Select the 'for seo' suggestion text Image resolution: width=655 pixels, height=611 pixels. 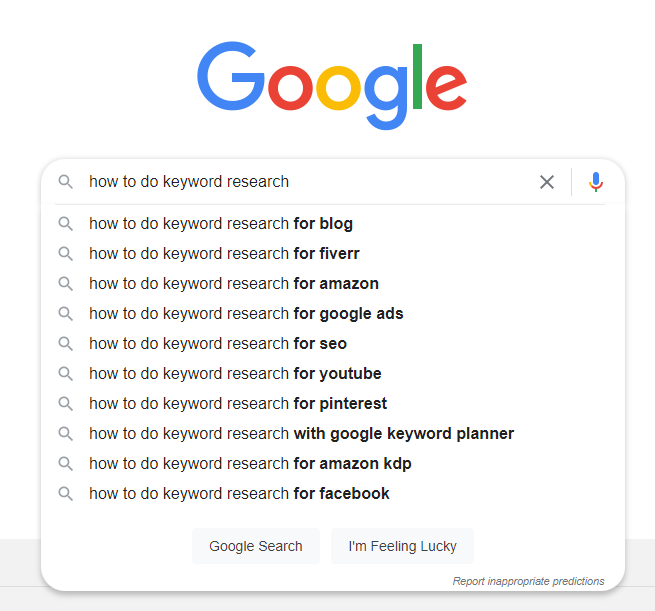point(218,344)
